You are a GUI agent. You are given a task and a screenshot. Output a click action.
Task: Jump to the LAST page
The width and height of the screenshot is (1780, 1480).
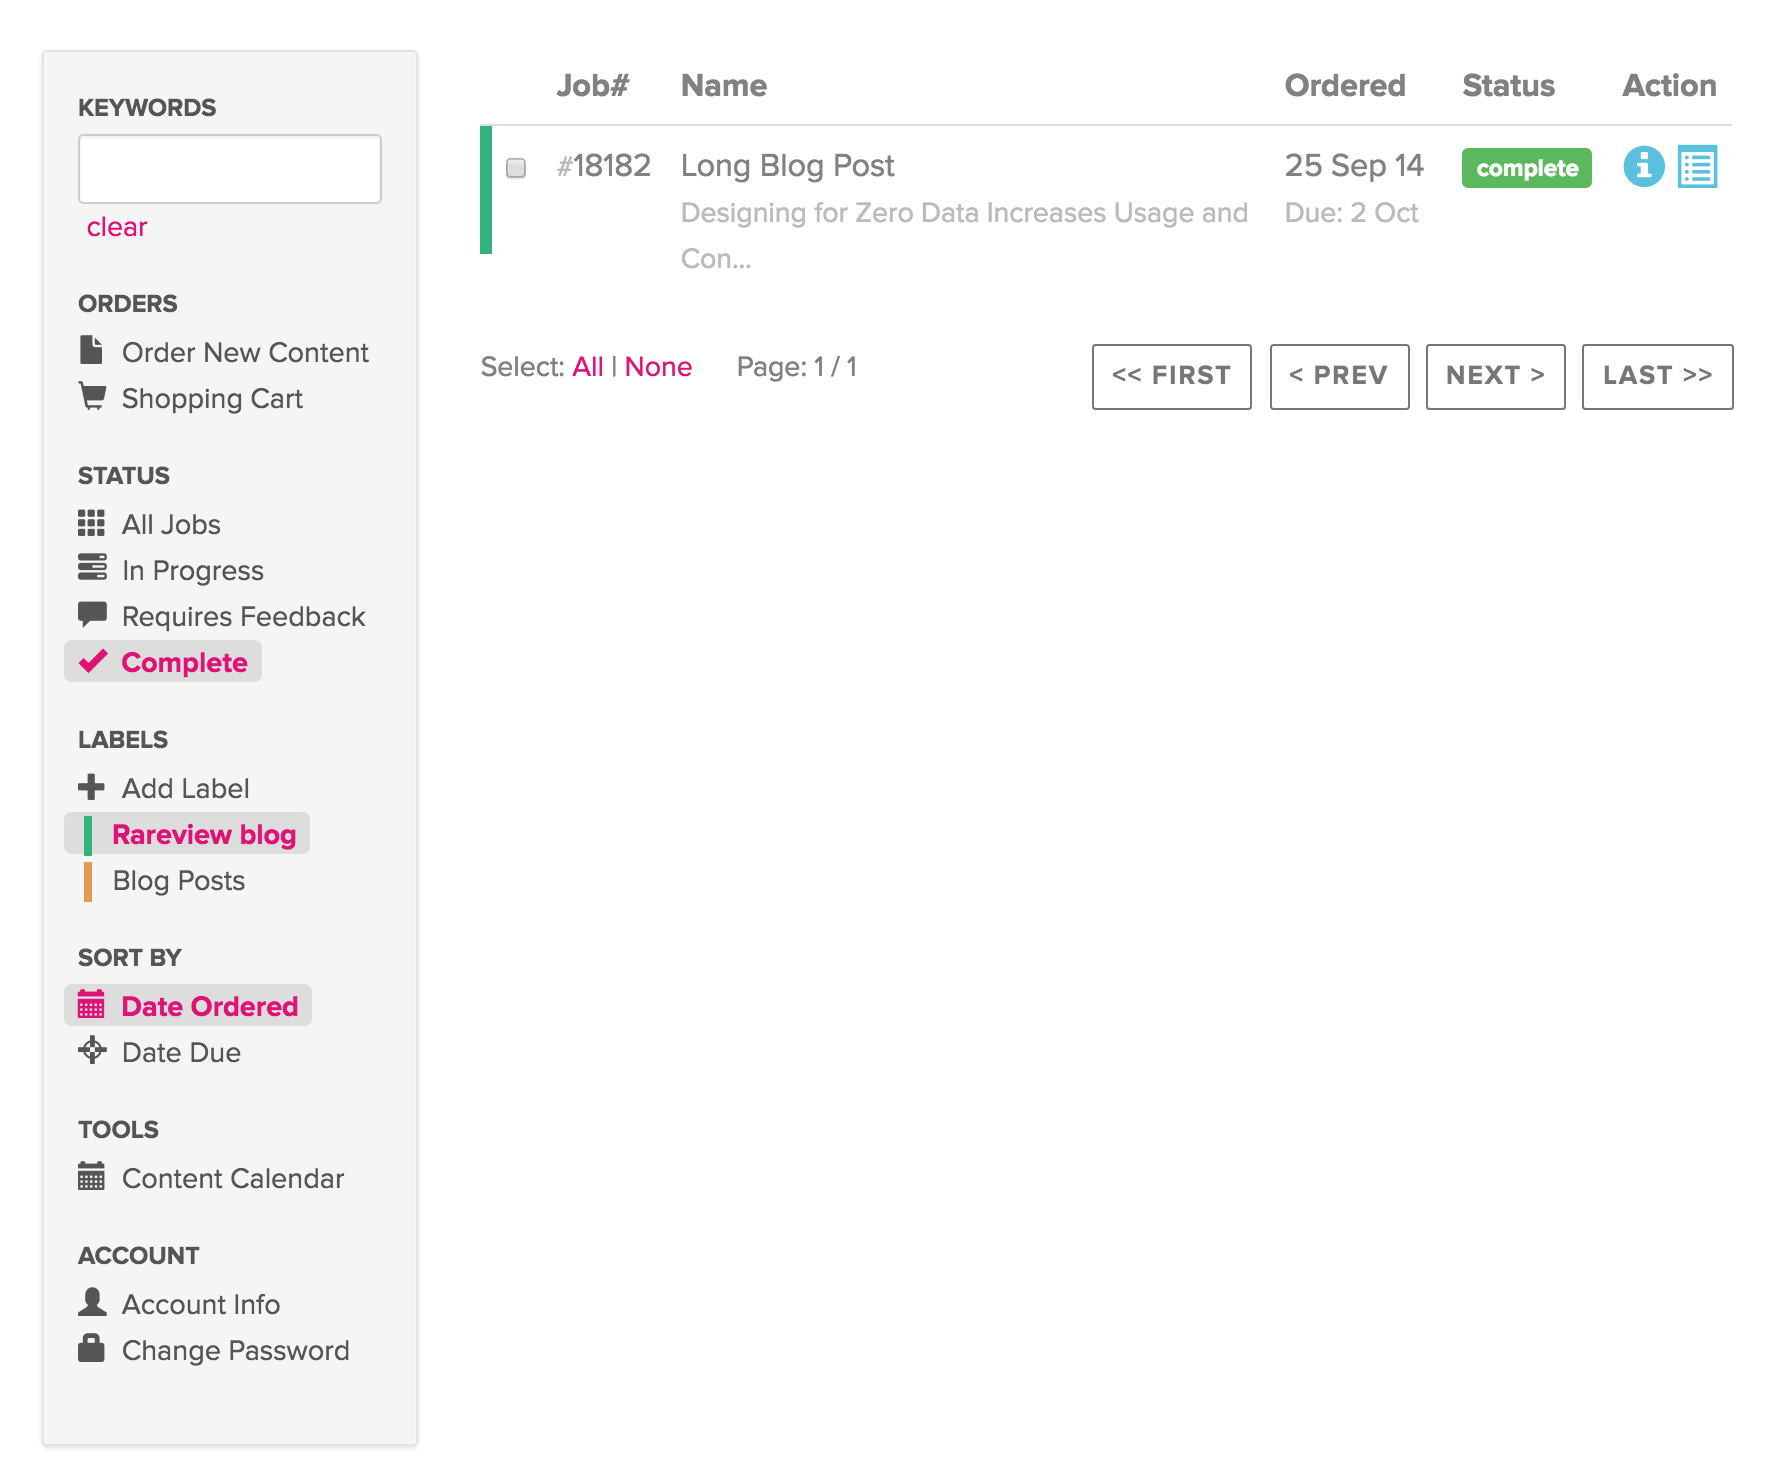click(x=1658, y=376)
